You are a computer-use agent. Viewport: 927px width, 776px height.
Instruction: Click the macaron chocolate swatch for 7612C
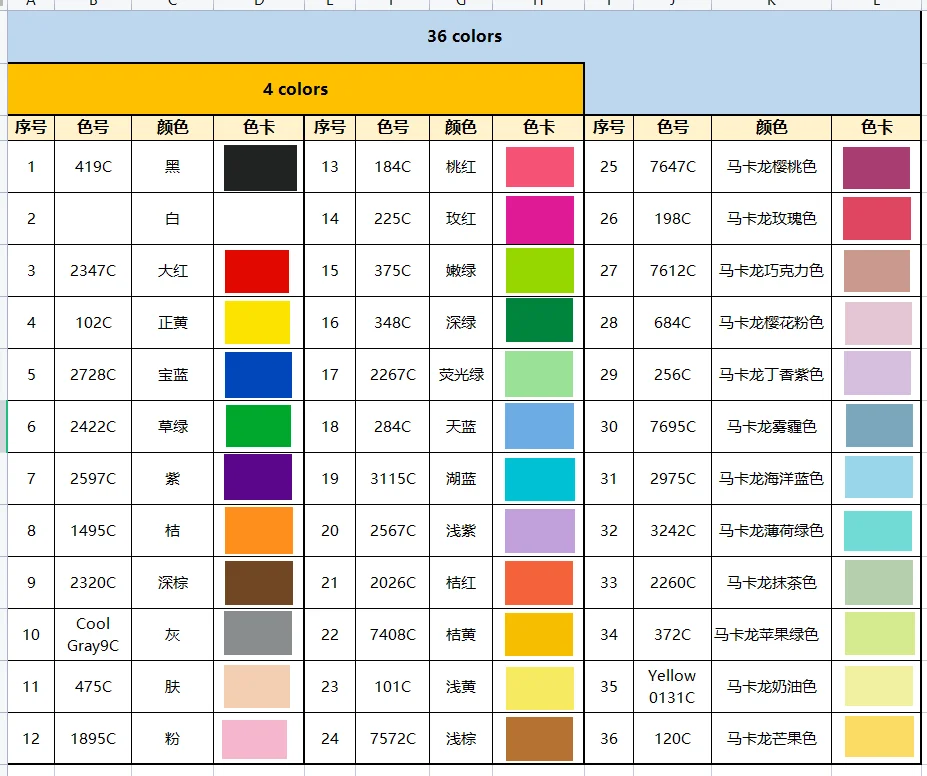tap(877, 271)
